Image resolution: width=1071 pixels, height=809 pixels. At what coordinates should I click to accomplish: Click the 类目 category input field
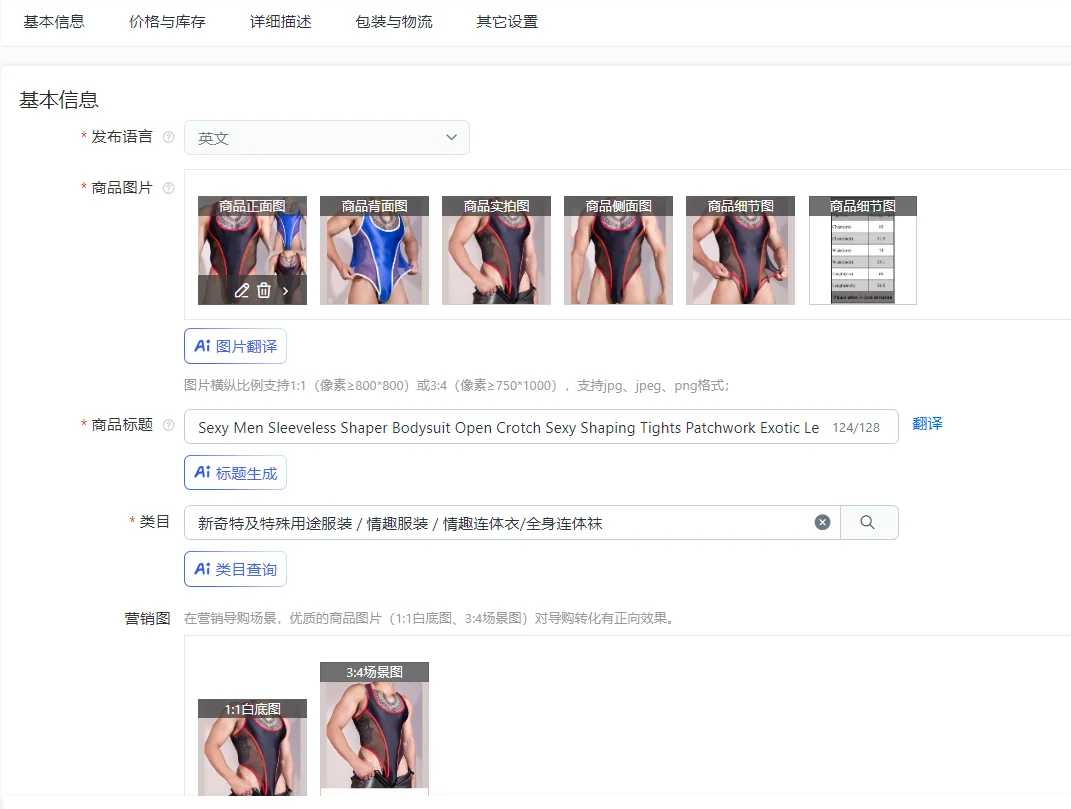point(512,523)
